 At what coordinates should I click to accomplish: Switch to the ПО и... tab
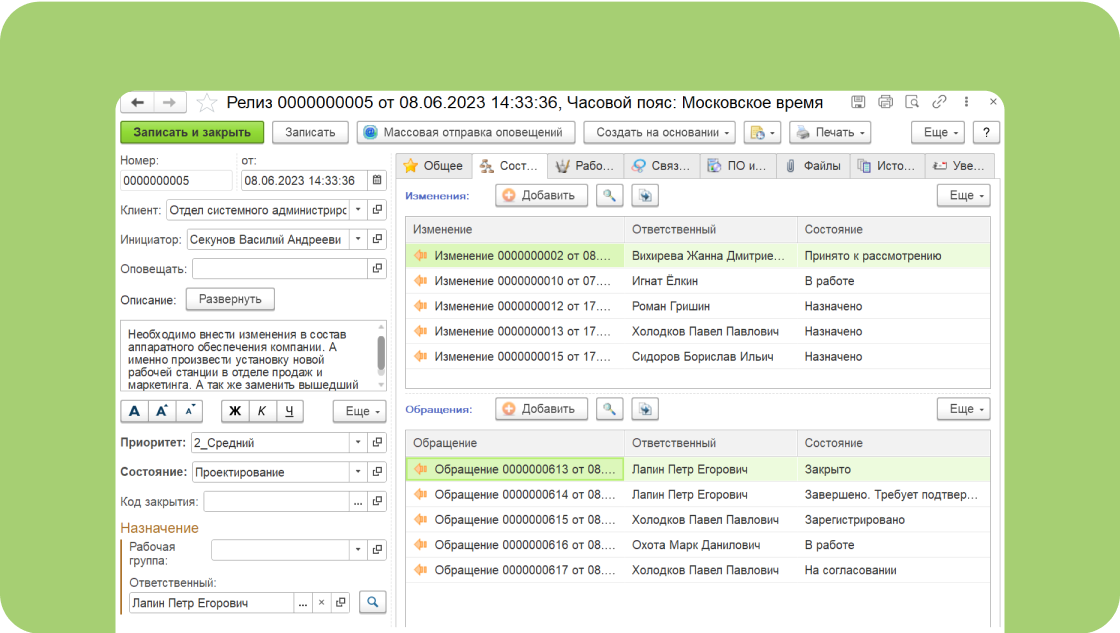[737, 166]
